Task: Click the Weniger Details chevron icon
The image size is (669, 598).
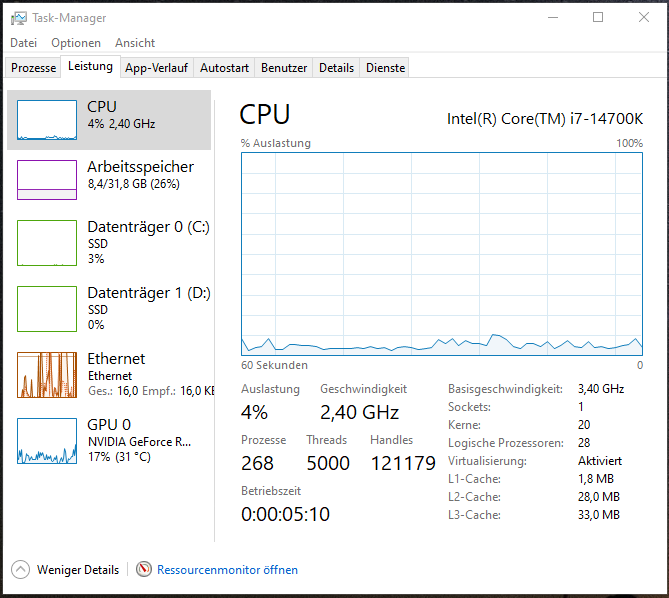Action: click(x=20, y=569)
